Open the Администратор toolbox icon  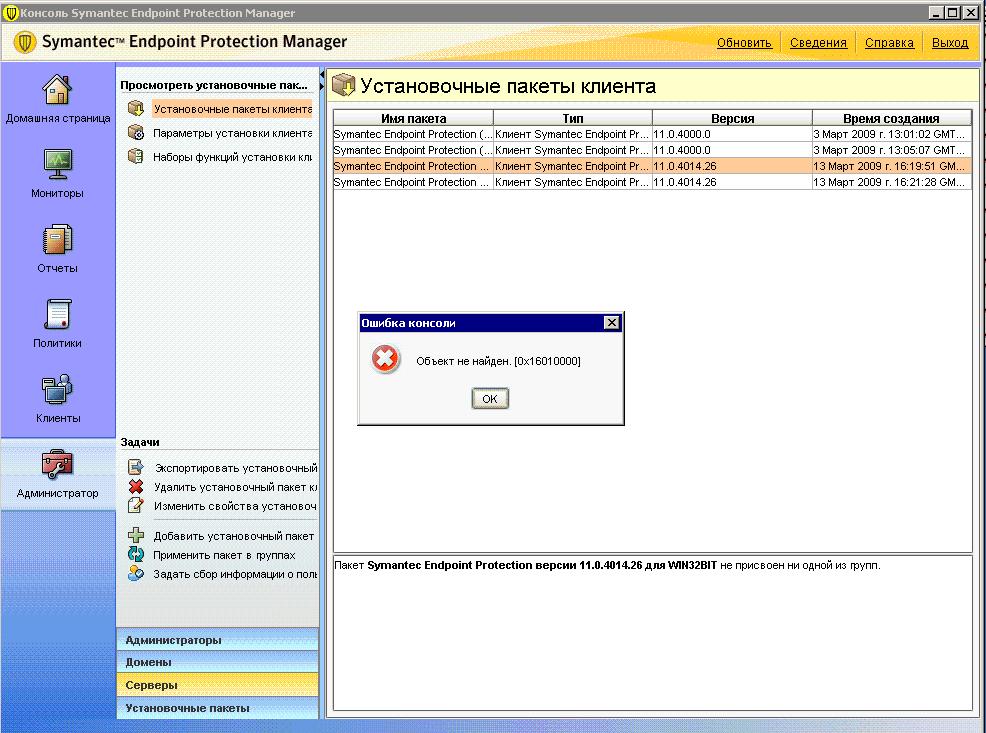(x=57, y=465)
